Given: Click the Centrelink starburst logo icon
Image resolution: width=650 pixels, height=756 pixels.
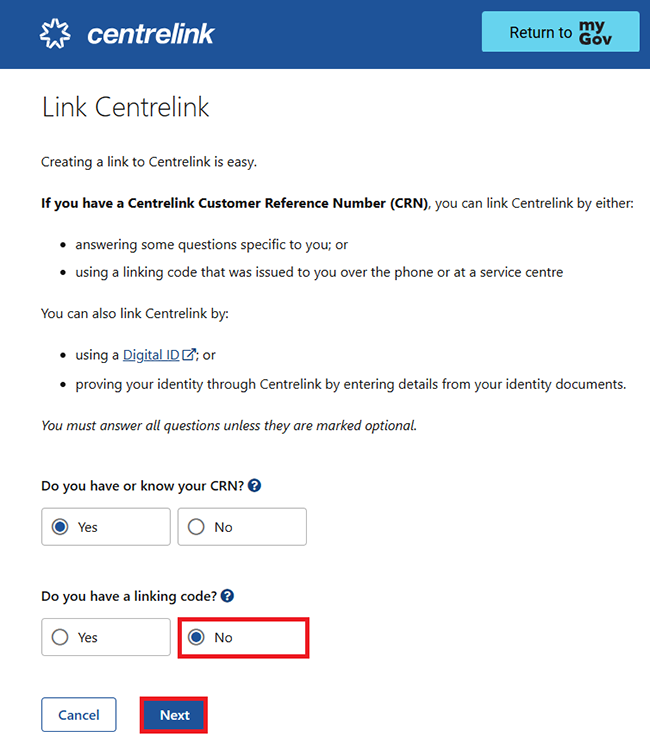Looking at the screenshot, I should point(56,34).
